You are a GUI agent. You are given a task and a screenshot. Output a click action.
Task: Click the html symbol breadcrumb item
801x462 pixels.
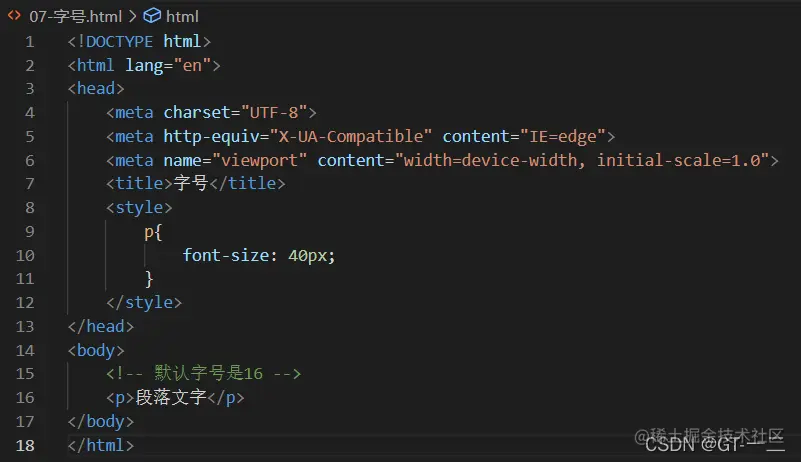tap(182, 16)
